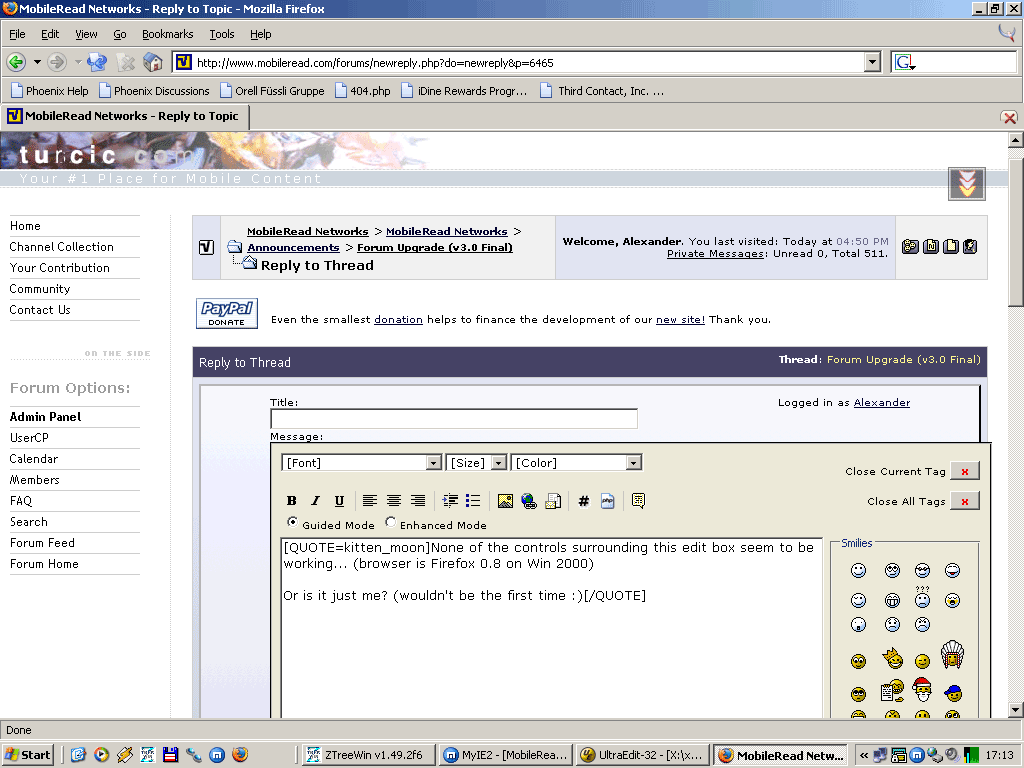Viewport: 1024px width, 768px height.
Task: Reload the page with reload icon
Action: [x=97, y=62]
